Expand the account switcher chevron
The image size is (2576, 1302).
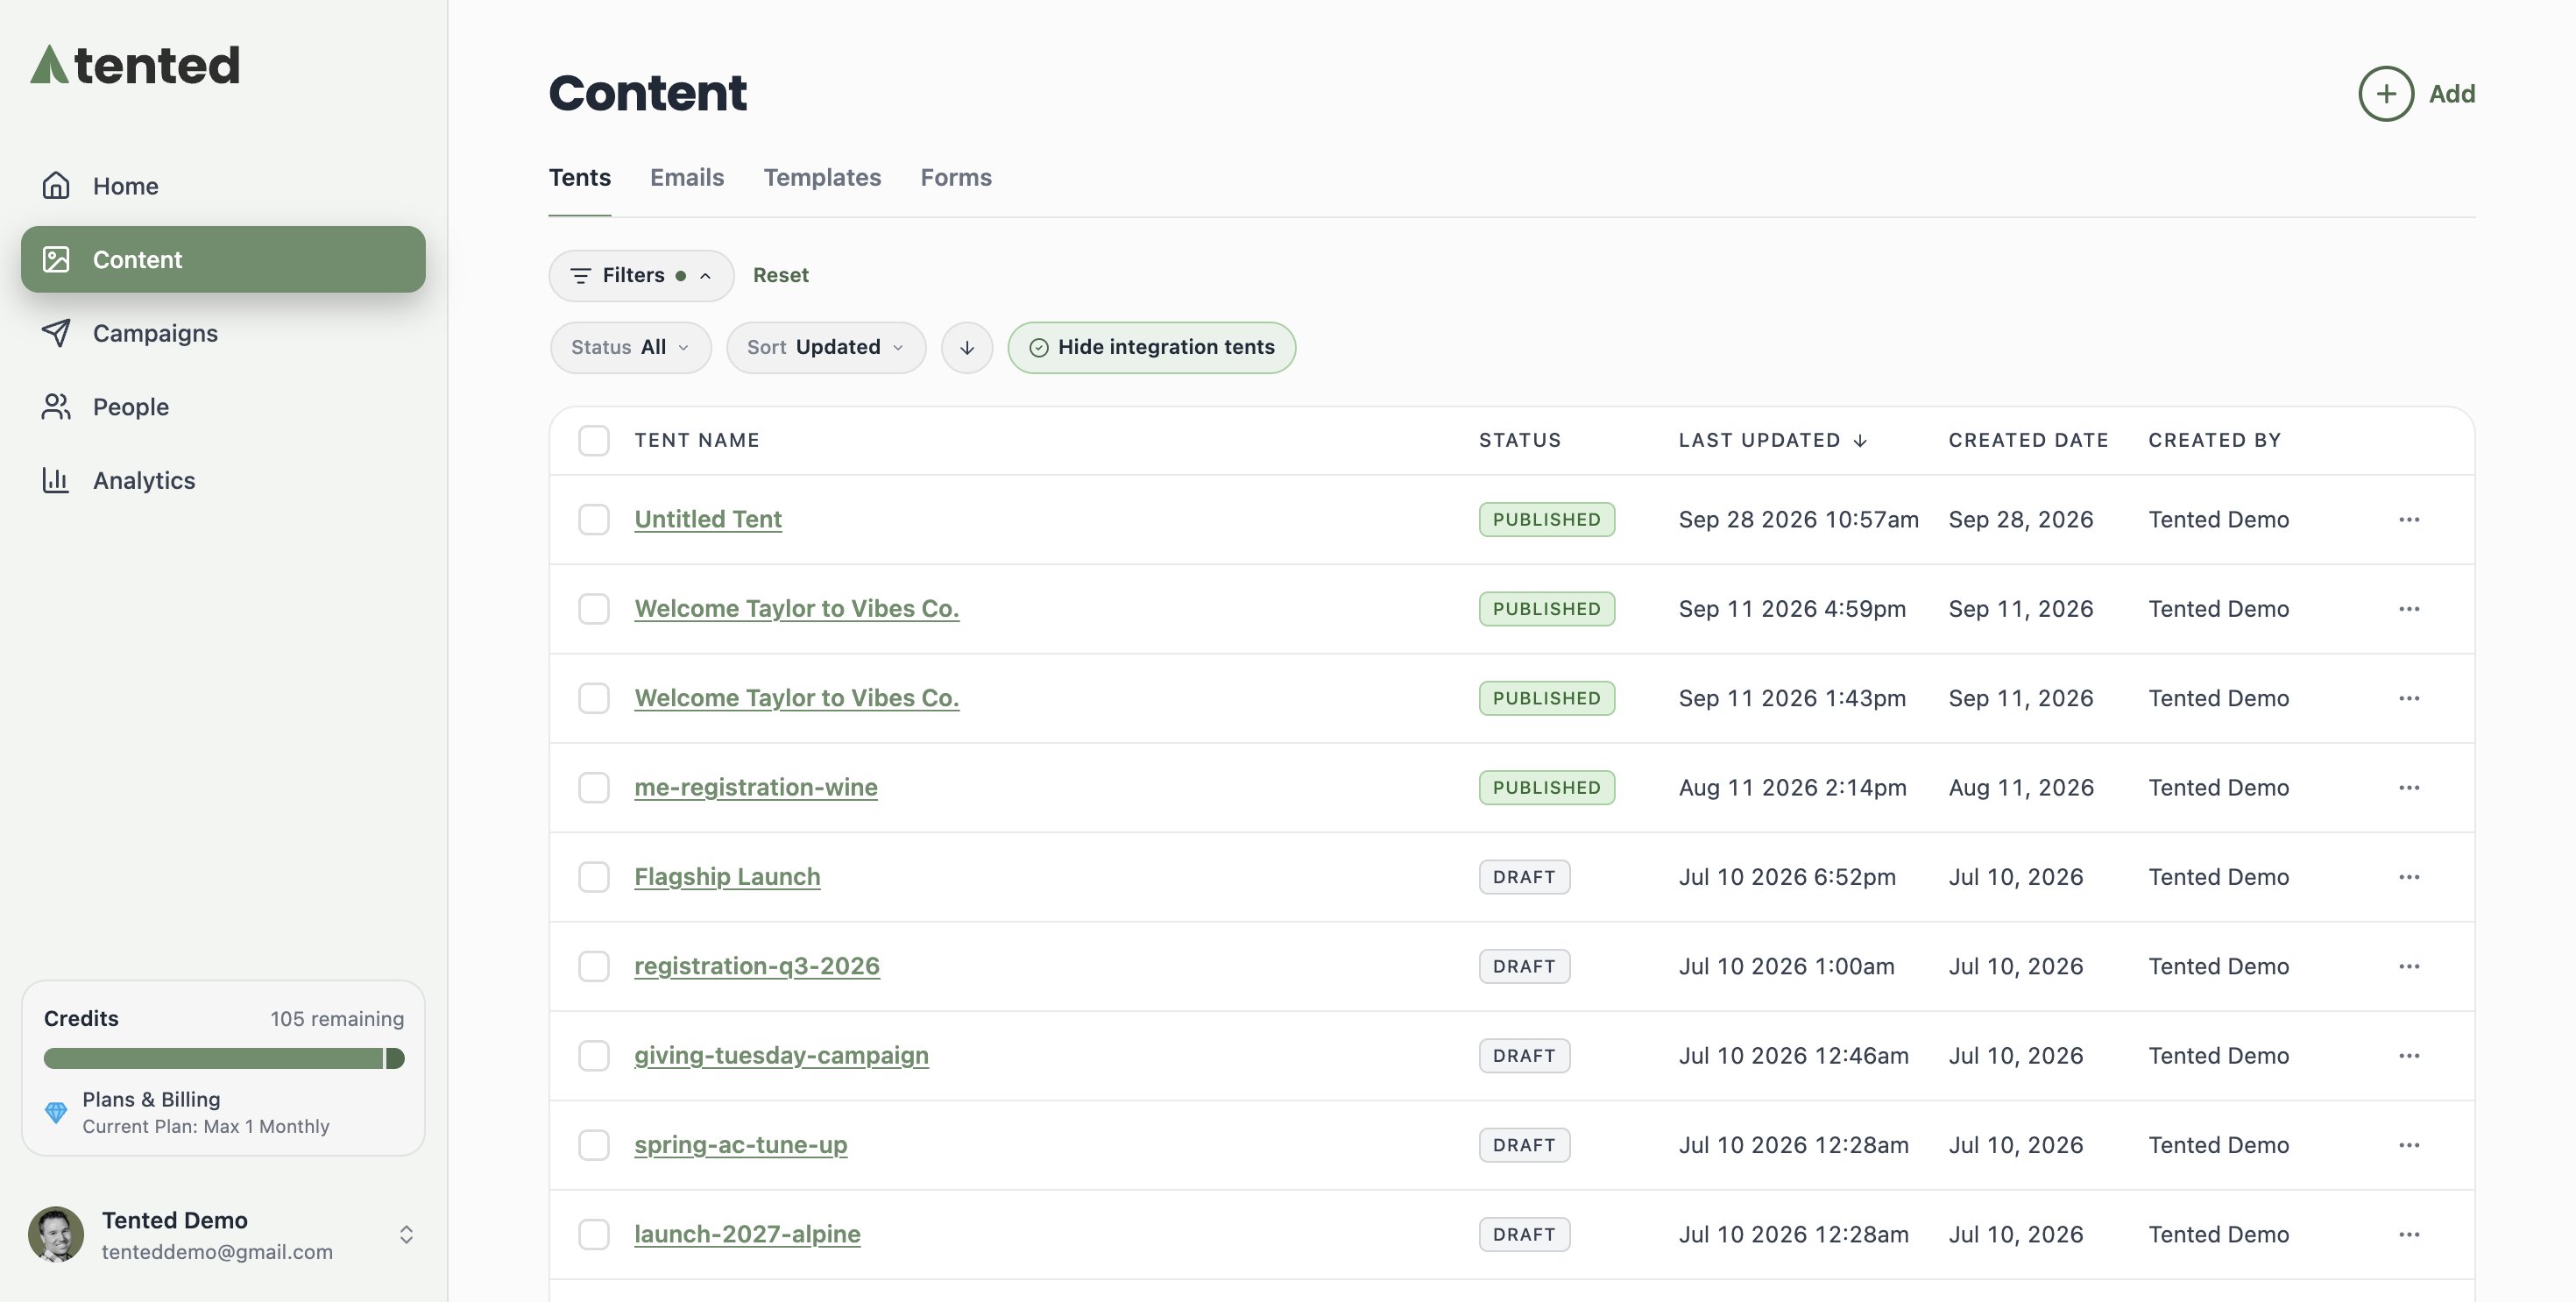click(406, 1234)
